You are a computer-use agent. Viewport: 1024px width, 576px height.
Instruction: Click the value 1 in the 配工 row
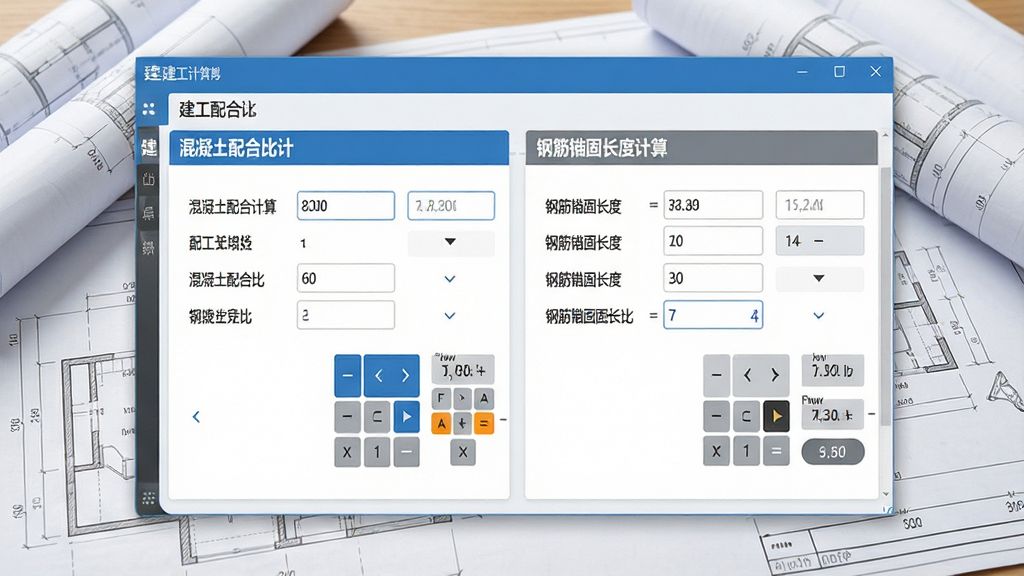click(303, 244)
